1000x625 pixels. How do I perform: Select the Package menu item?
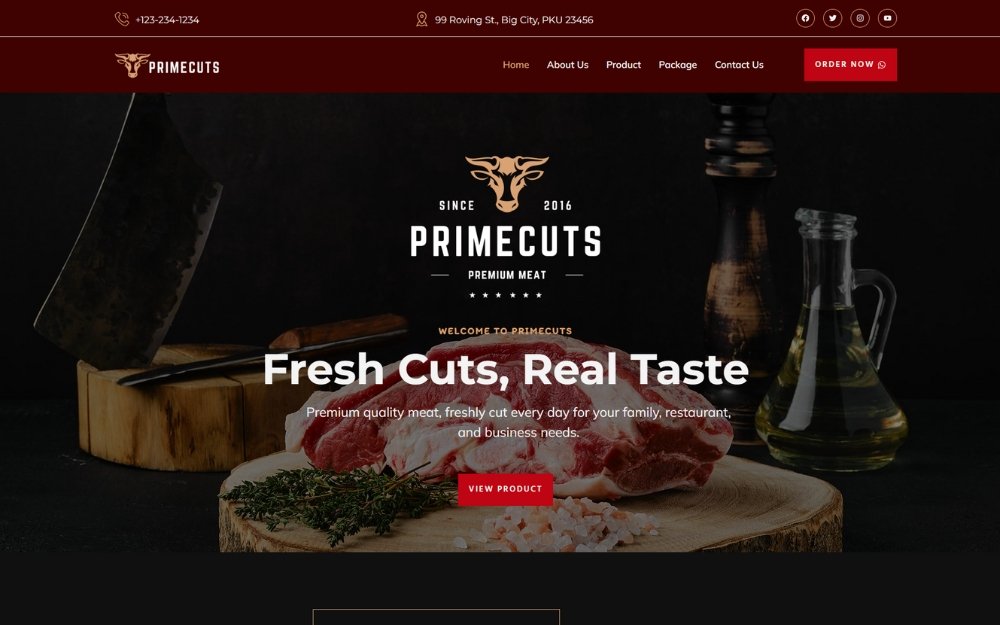click(677, 64)
